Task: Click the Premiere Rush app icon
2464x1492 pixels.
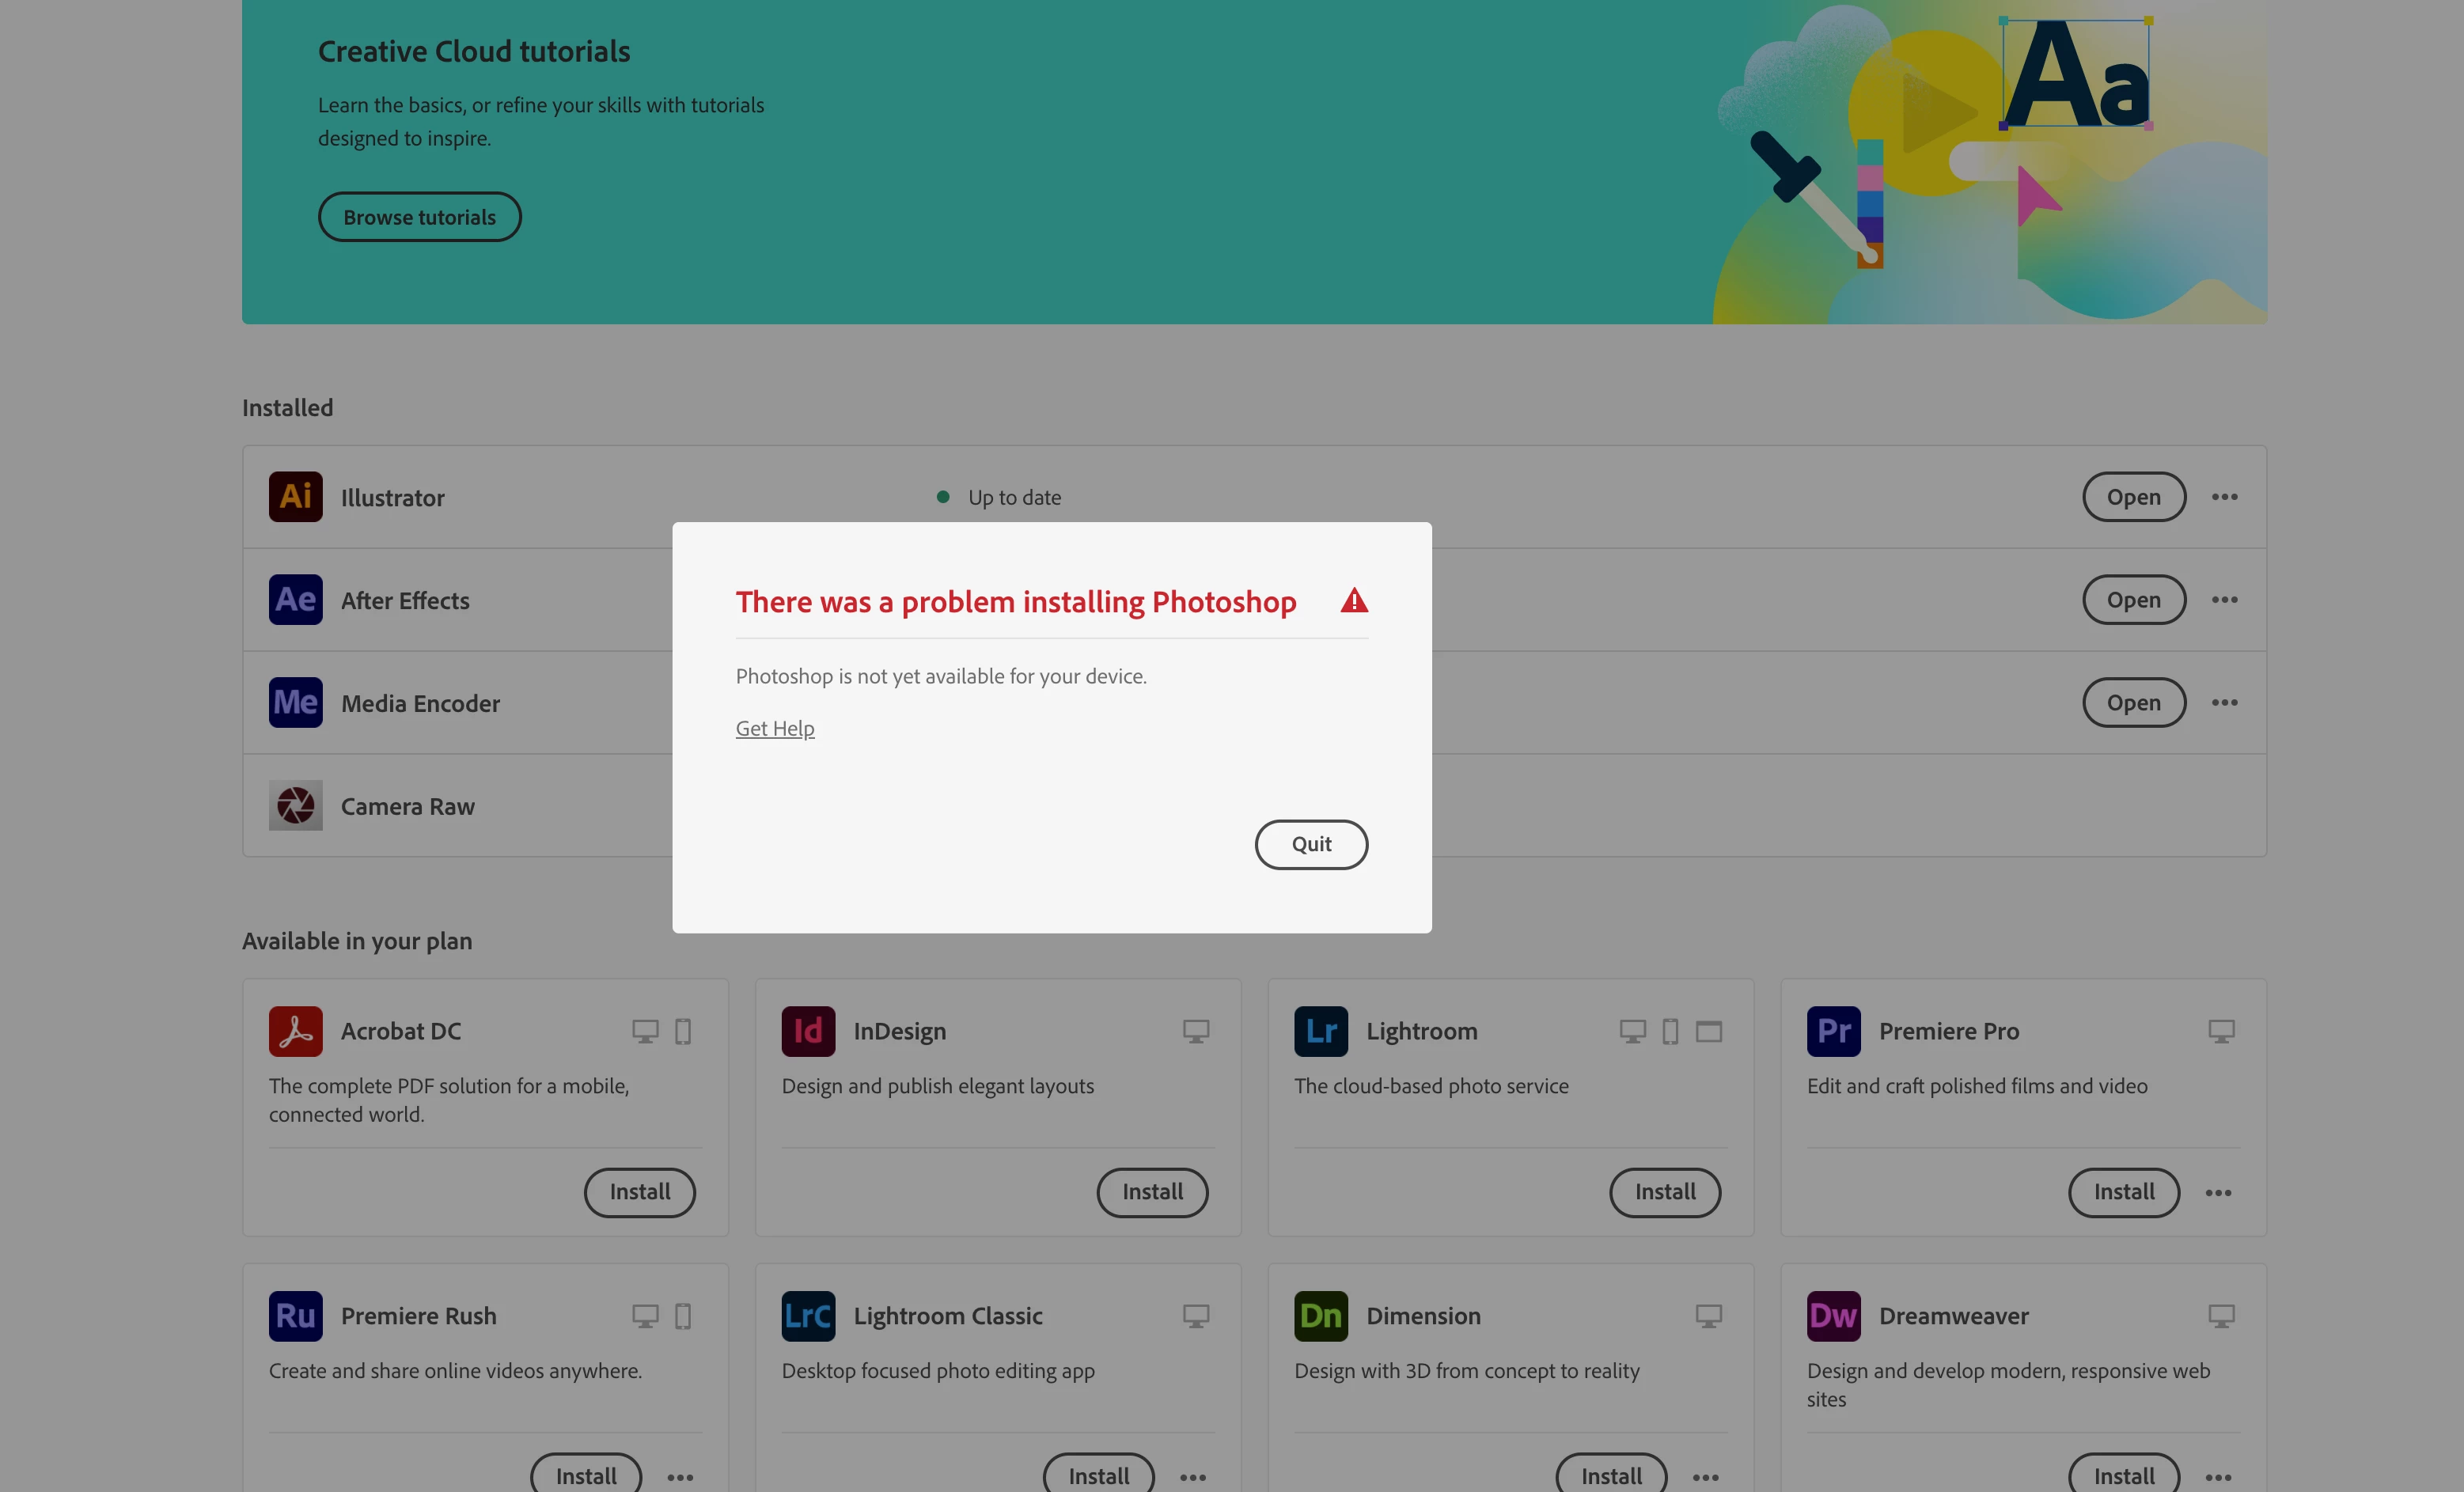Action: [295, 1316]
